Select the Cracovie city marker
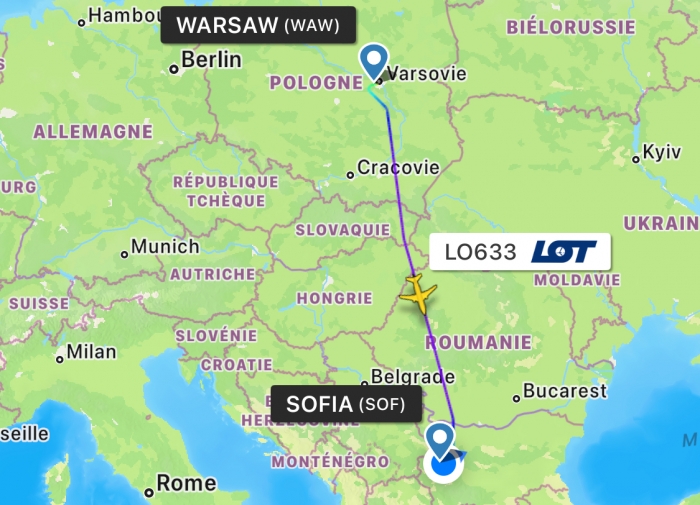Viewport: 700px width, 505px height. [x=350, y=175]
